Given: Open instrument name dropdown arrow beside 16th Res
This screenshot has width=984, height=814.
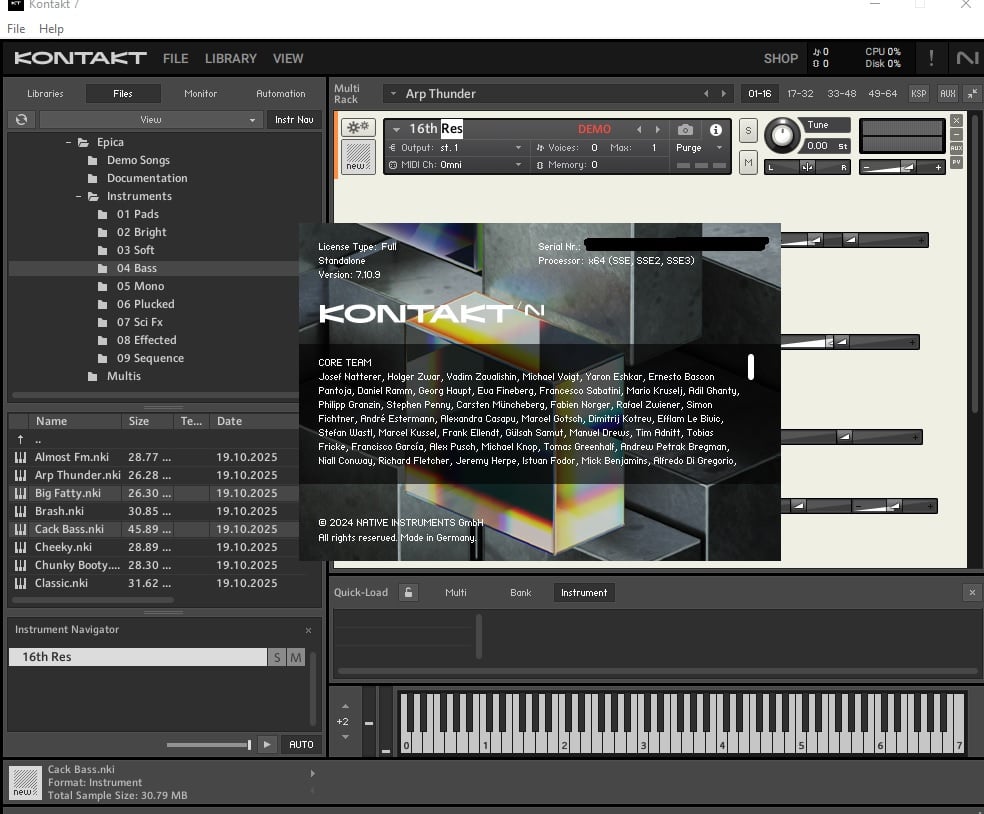Looking at the screenshot, I should click(397, 129).
